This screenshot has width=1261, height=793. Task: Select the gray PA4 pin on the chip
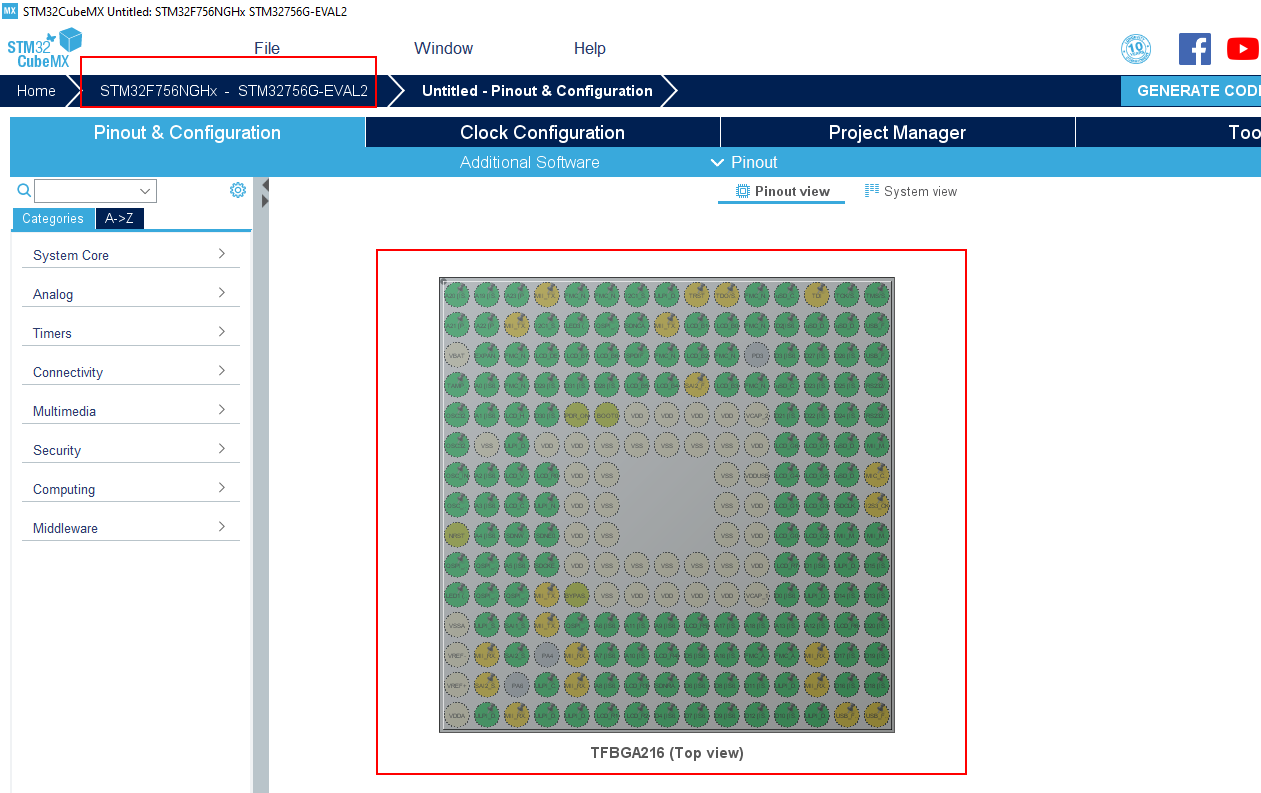click(x=546, y=655)
